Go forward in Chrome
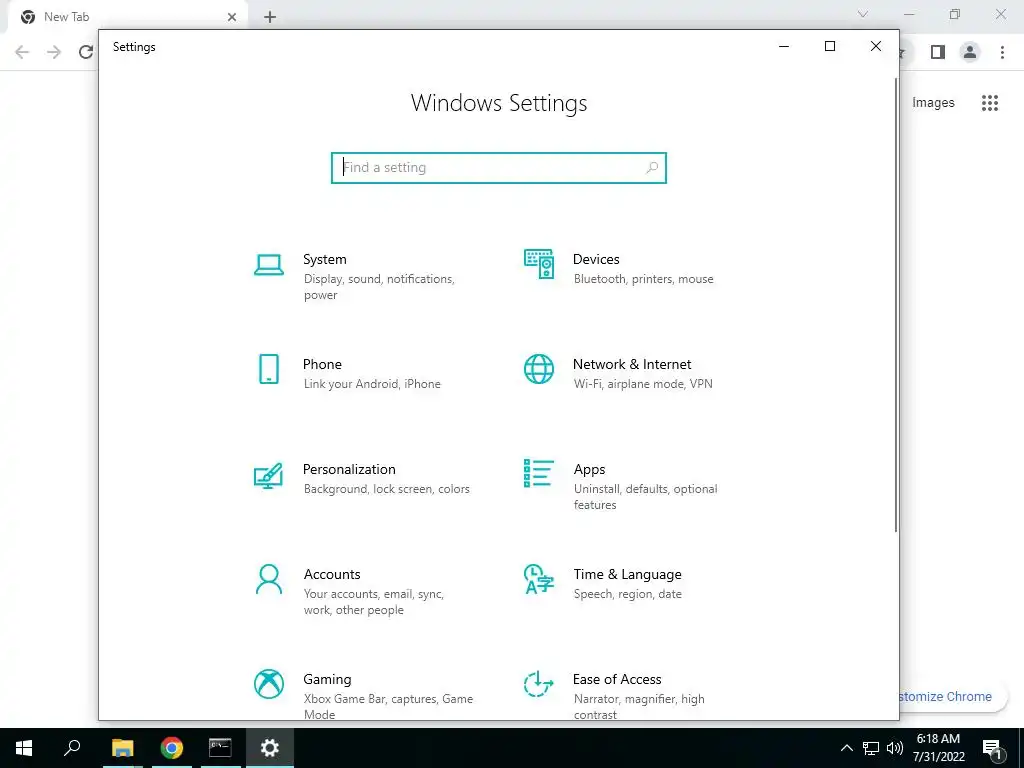Screen dimensions: 1024x768 [54, 52]
